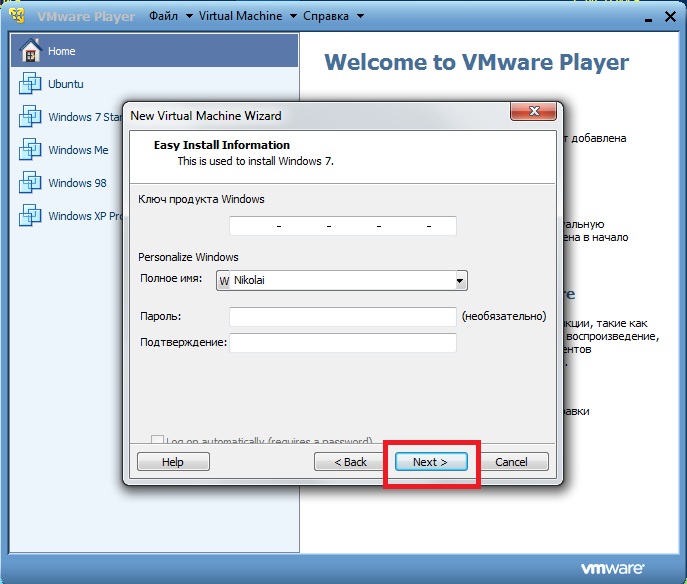The height and width of the screenshot is (584, 687).
Task: Open the full name combo box arrow
Action: point(460,280)
